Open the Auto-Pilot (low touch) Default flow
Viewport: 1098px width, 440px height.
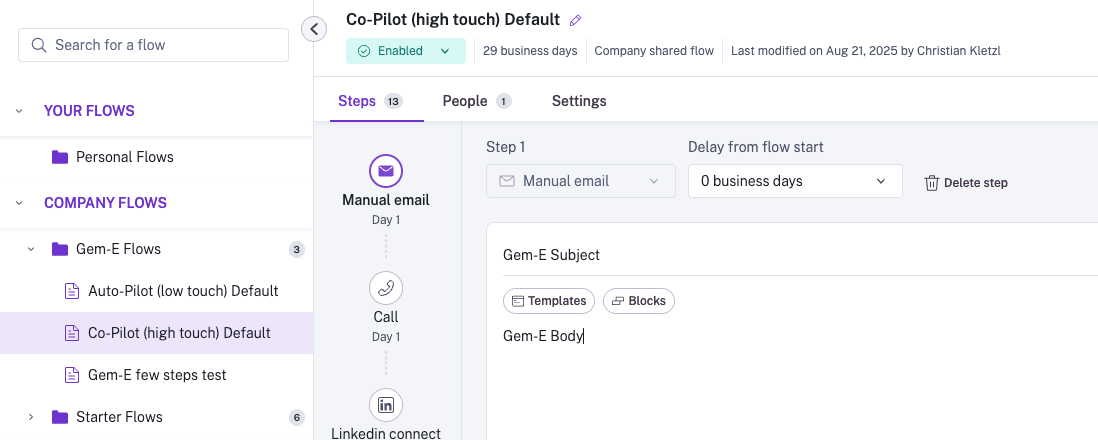pos(183,291)
